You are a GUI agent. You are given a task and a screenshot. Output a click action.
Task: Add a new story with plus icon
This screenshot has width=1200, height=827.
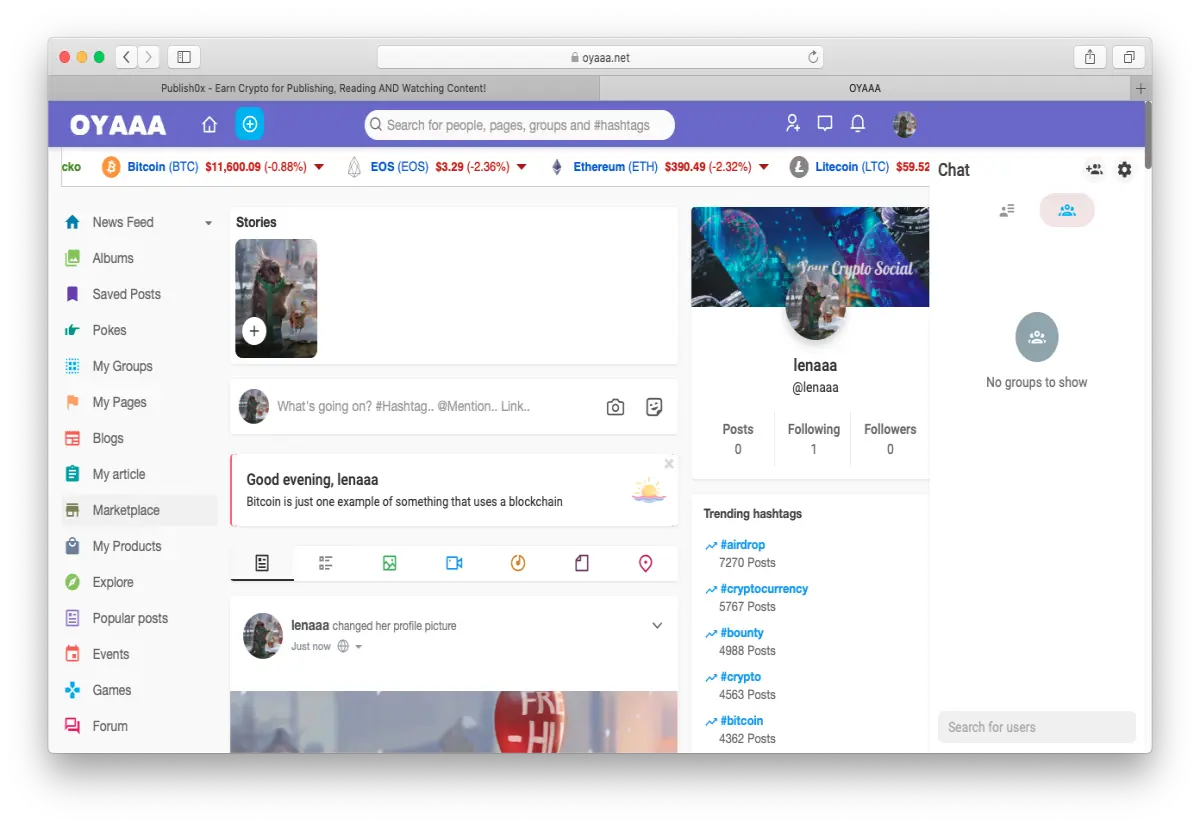click(254, 331)
